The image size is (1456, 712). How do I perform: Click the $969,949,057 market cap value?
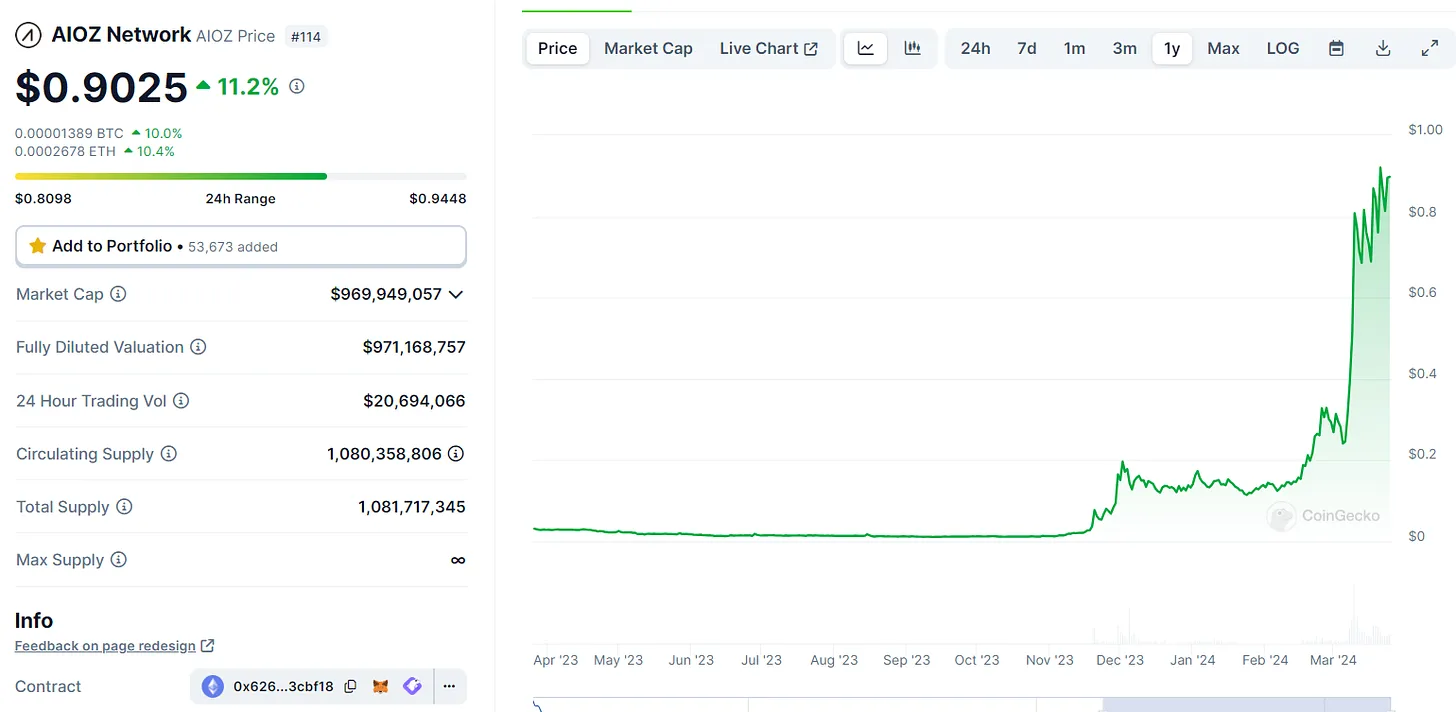pos(386,294)
